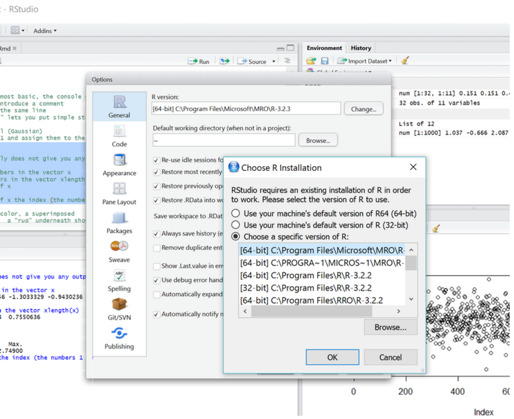
Task: Click OK in Choose R Installation dialog
Action: pos(332,357)
